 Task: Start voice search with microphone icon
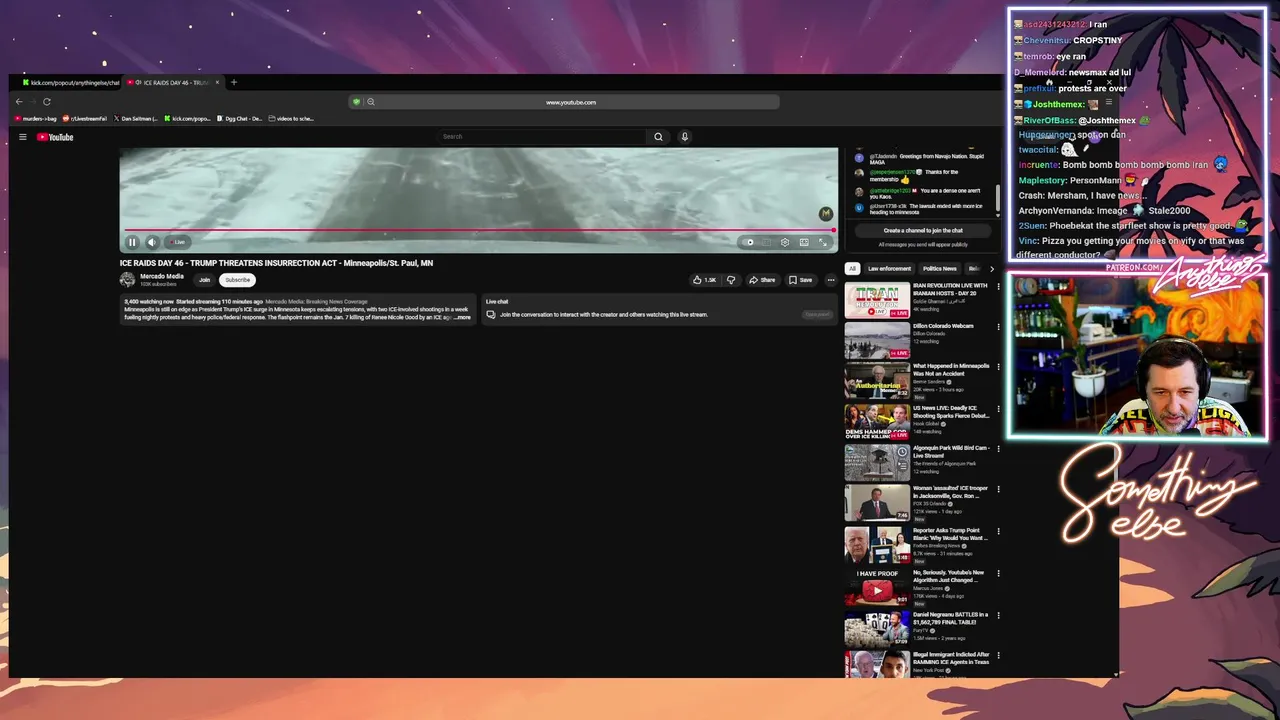point(685,137)
